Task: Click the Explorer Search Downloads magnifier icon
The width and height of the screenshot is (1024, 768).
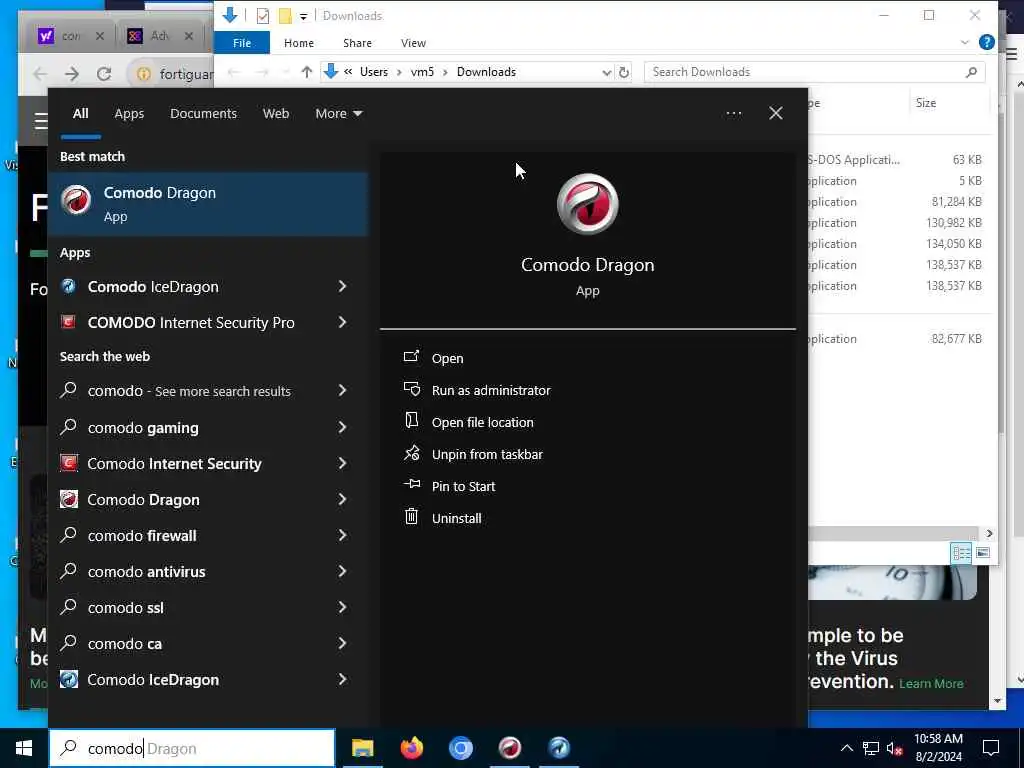Action: tap(971, 72)
